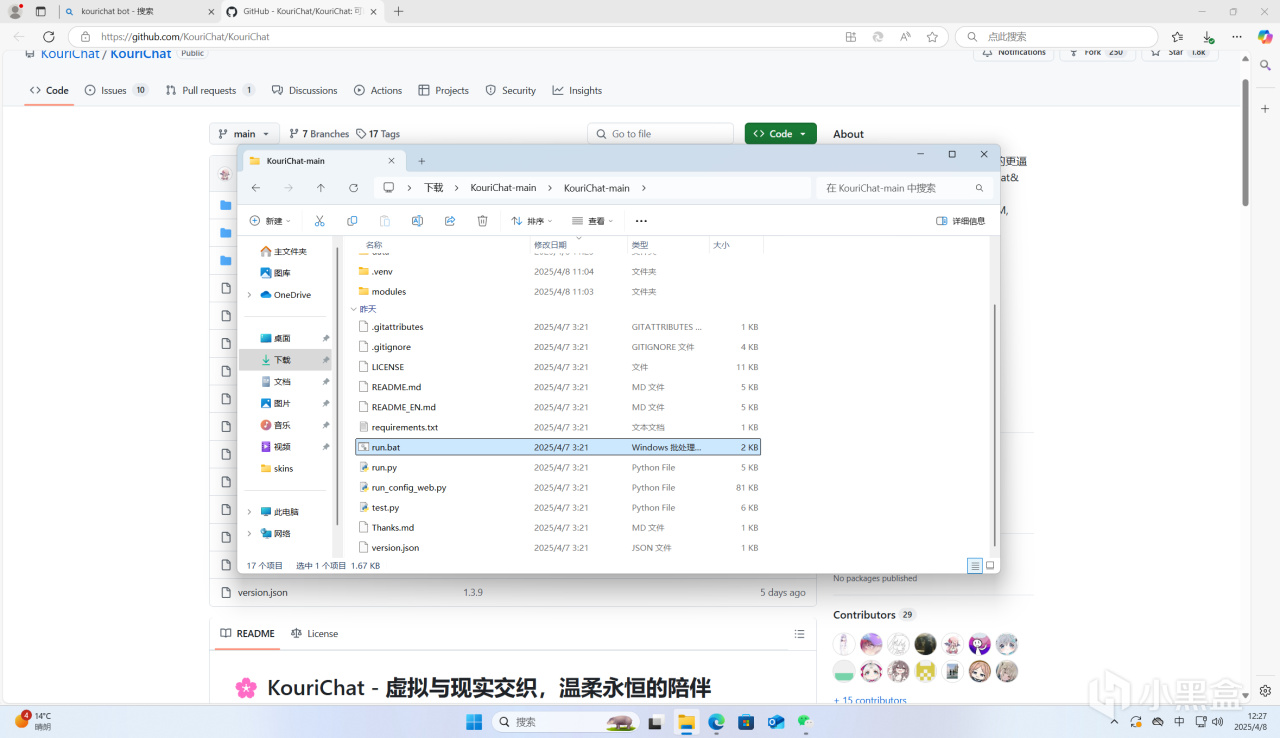Select the LICENSE file in Explorer

558,367
